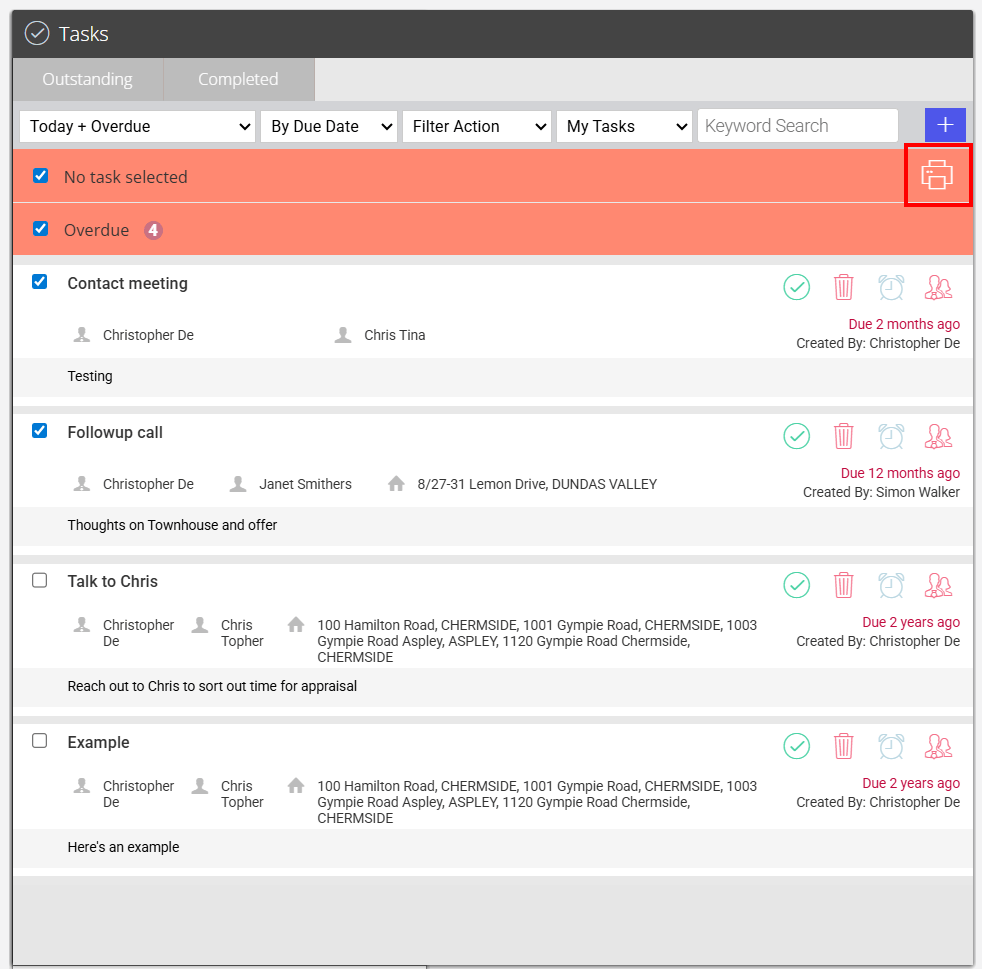The height and width of the screenshot is (971, 982).
Task: Open the Filter Action dropdown
Action: pyautogui.click(x=477, y=127)
